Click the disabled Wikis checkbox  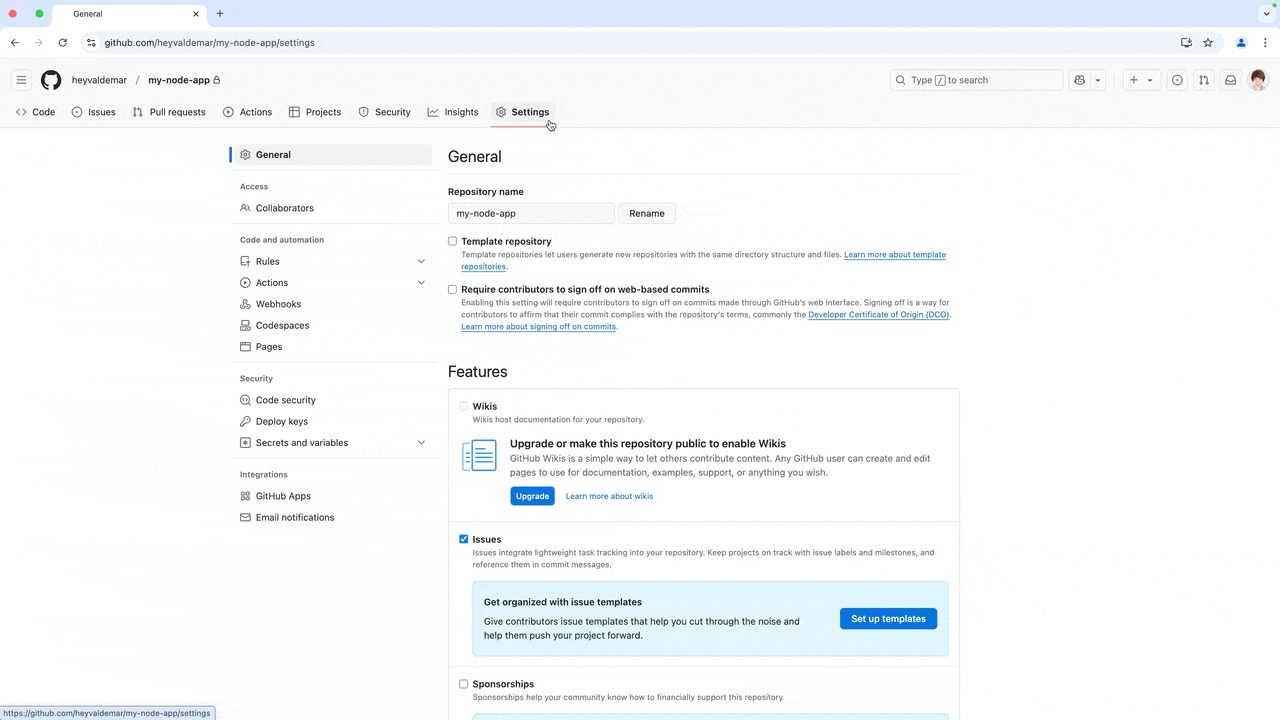click(464, 406)
